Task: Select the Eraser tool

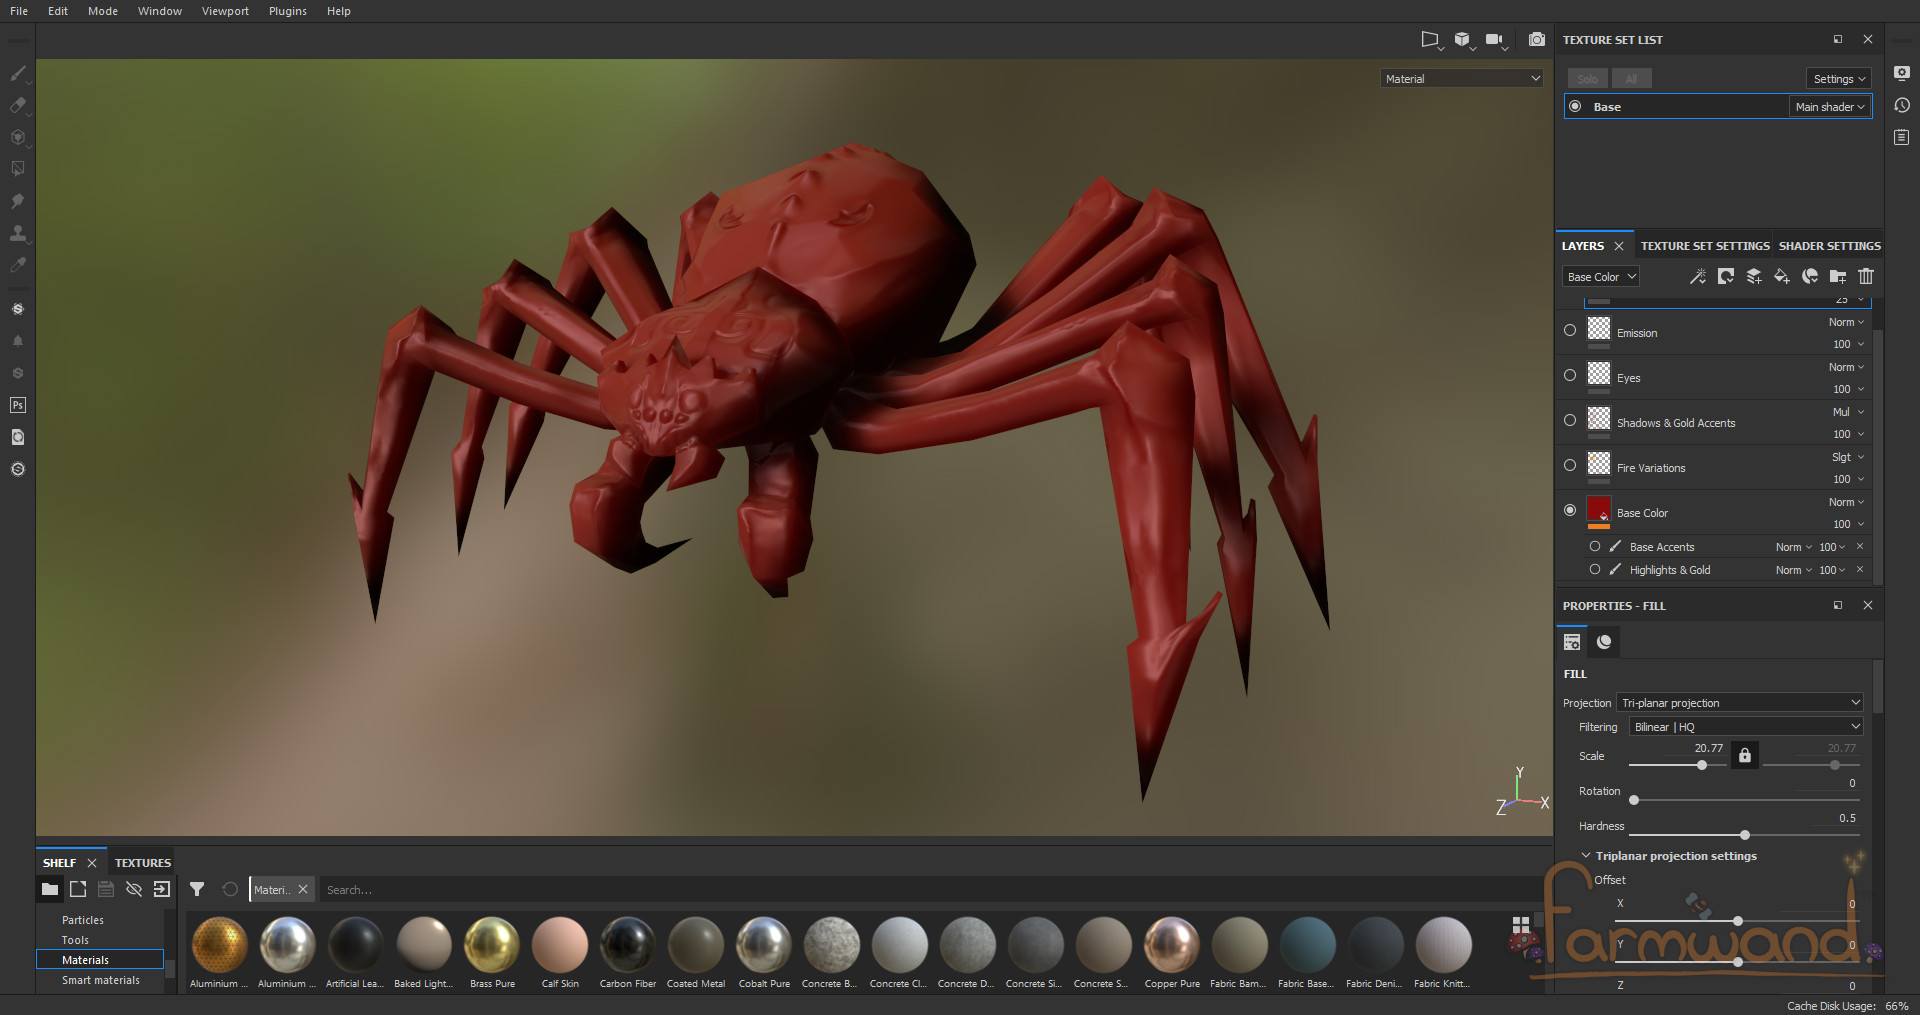Action: [x=17, y=105]
